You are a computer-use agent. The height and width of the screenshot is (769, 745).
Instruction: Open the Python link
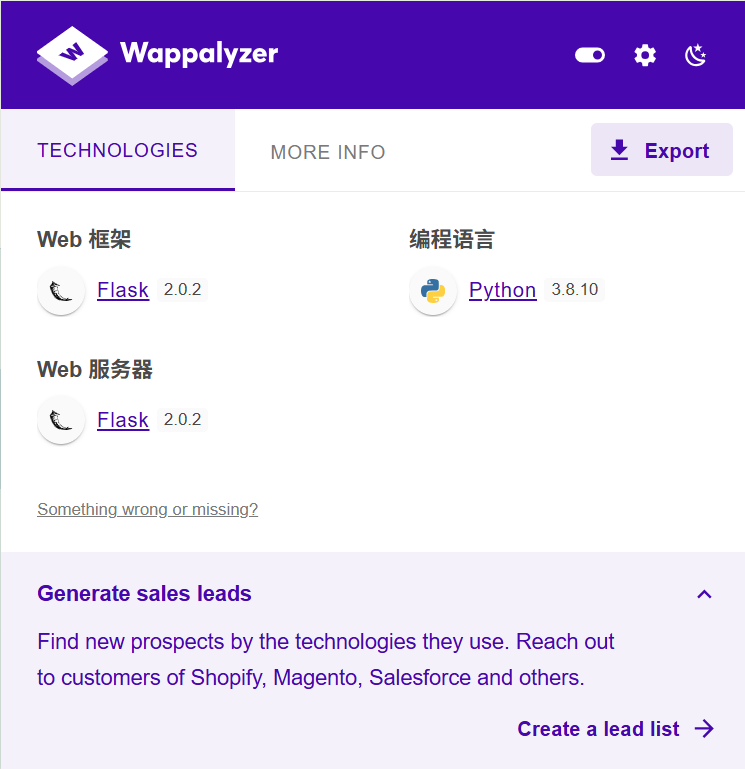click(x=502, y=290)
